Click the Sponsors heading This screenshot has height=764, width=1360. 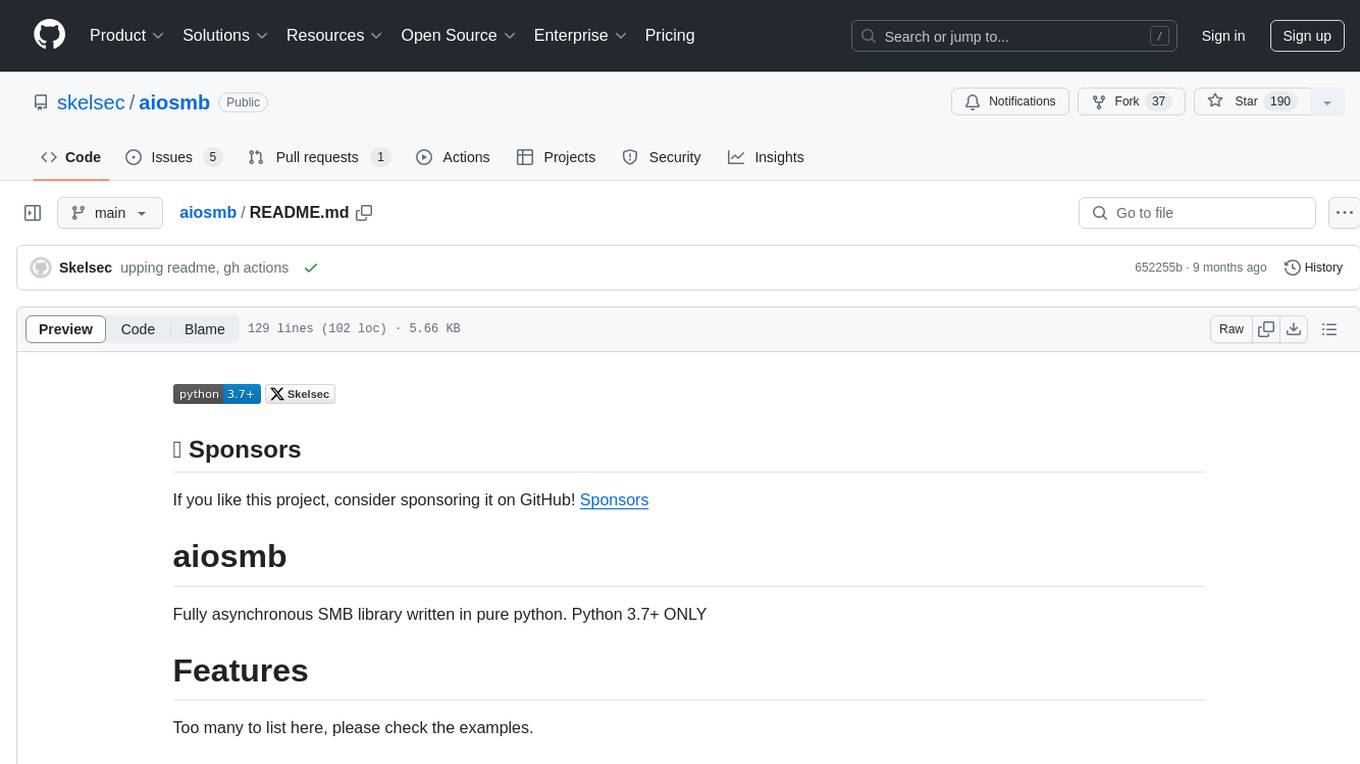(x=237, y=450)
